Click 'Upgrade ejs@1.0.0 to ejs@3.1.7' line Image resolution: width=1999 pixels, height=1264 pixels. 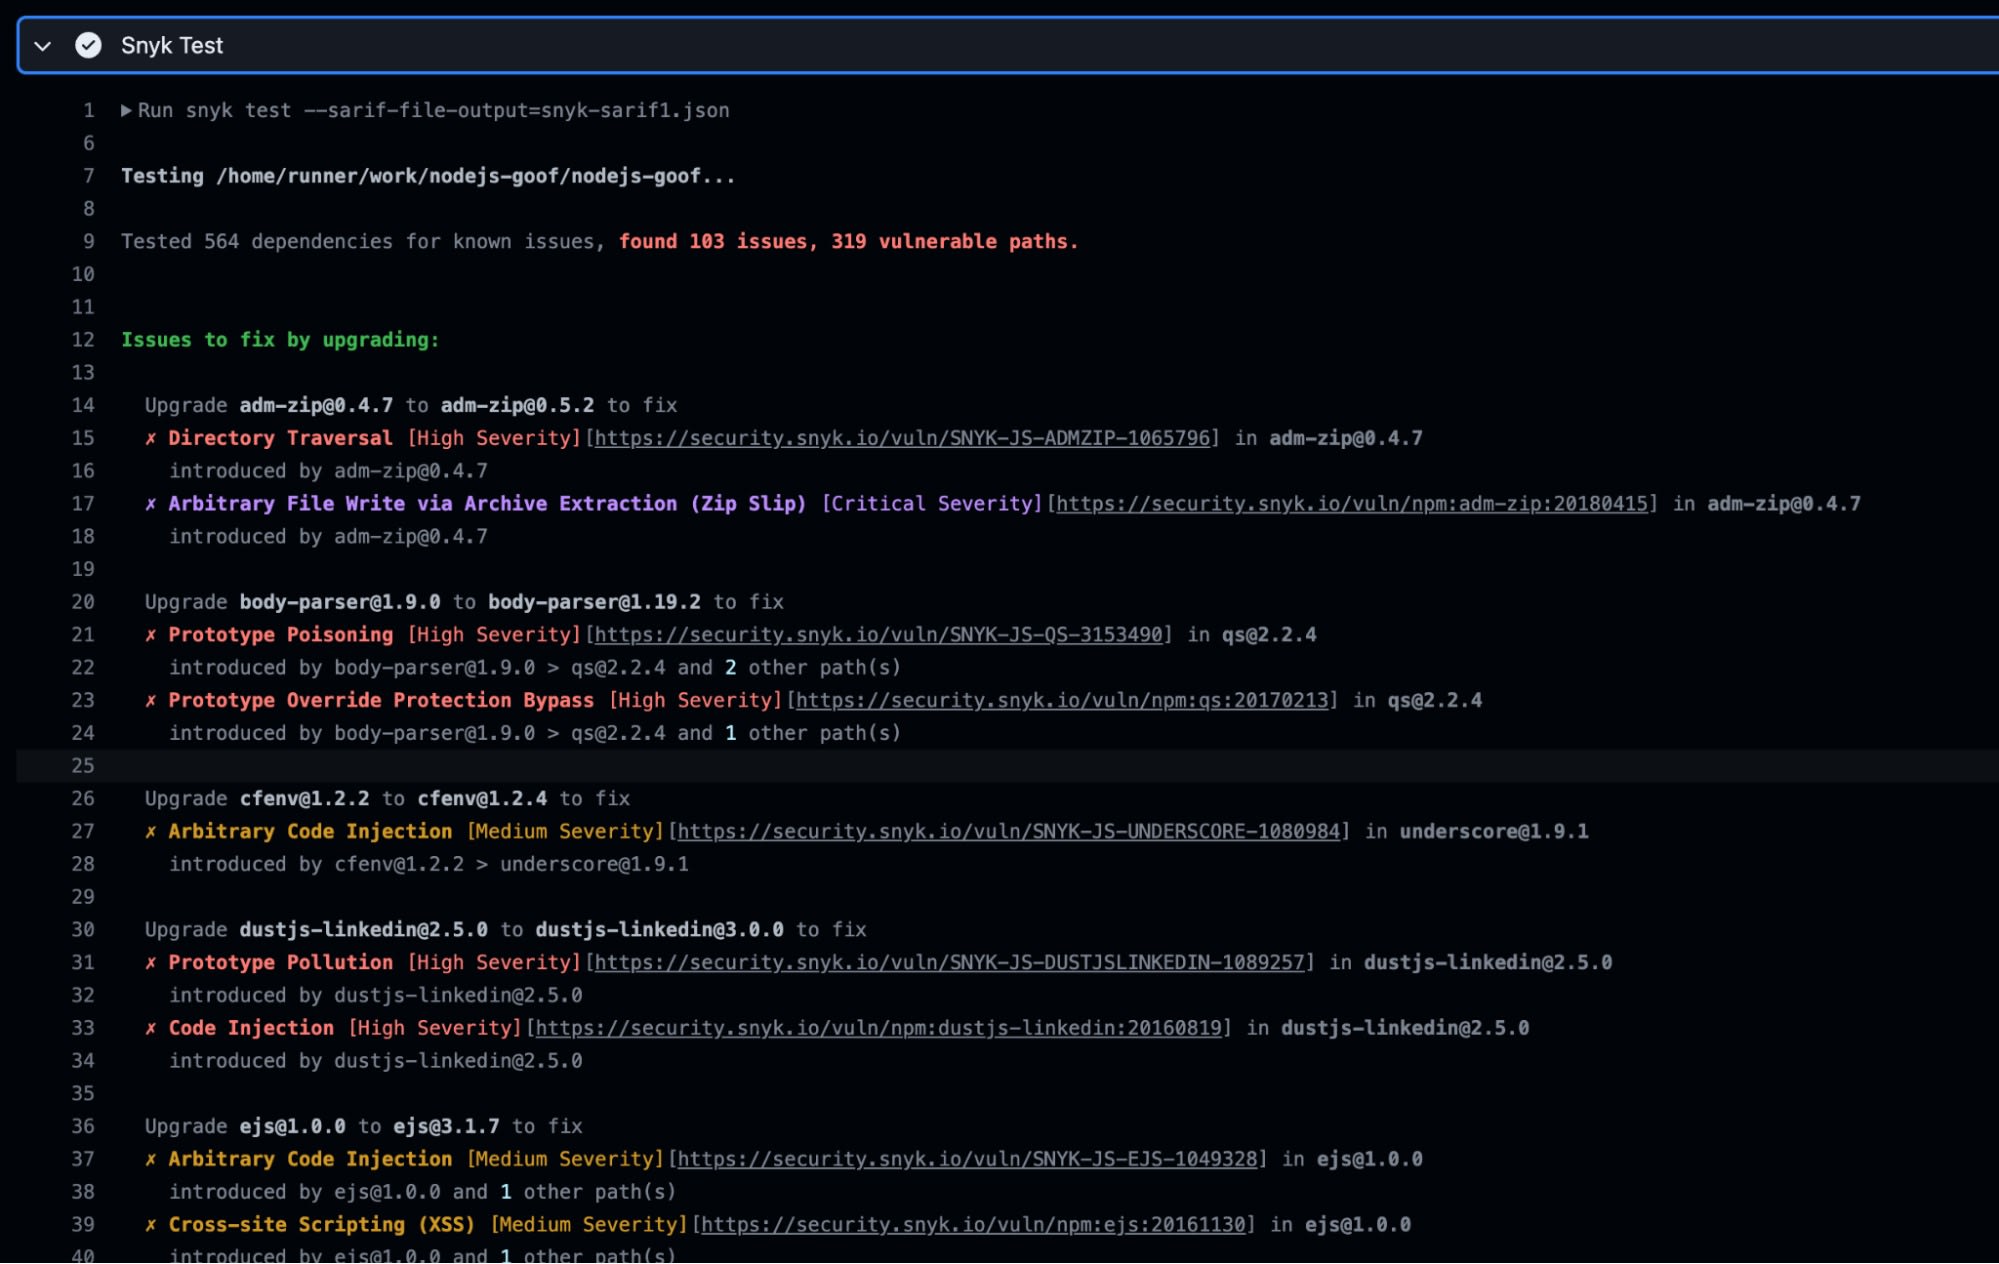point(363,1126)
